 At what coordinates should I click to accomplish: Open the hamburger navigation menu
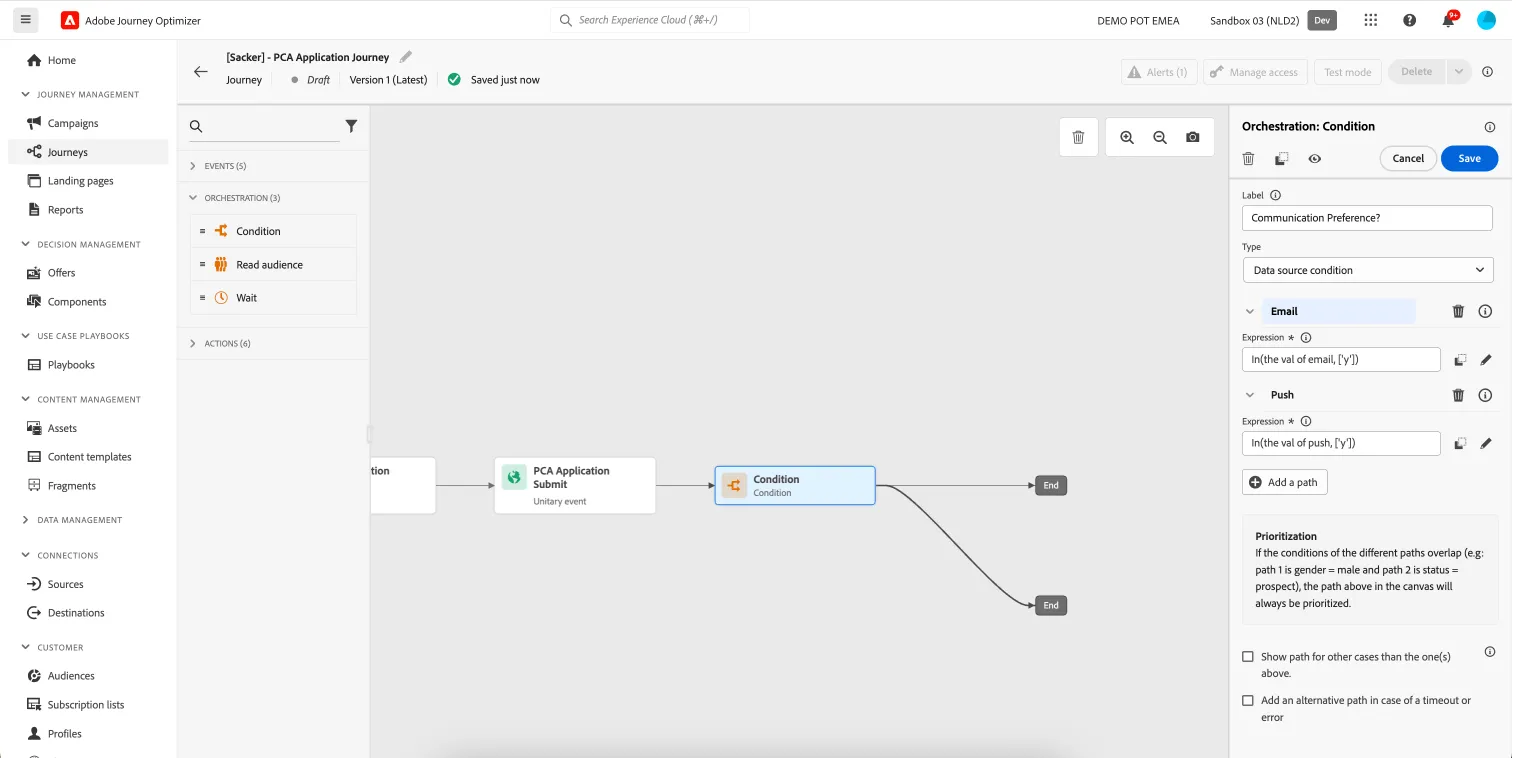[x=26, y=20]
